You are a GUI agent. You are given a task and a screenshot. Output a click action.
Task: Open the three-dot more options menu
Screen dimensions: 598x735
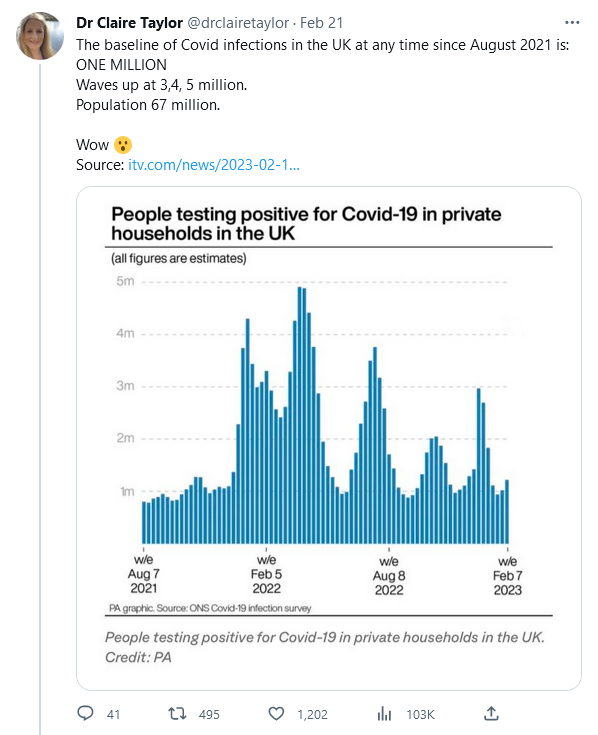coord(572,22)
